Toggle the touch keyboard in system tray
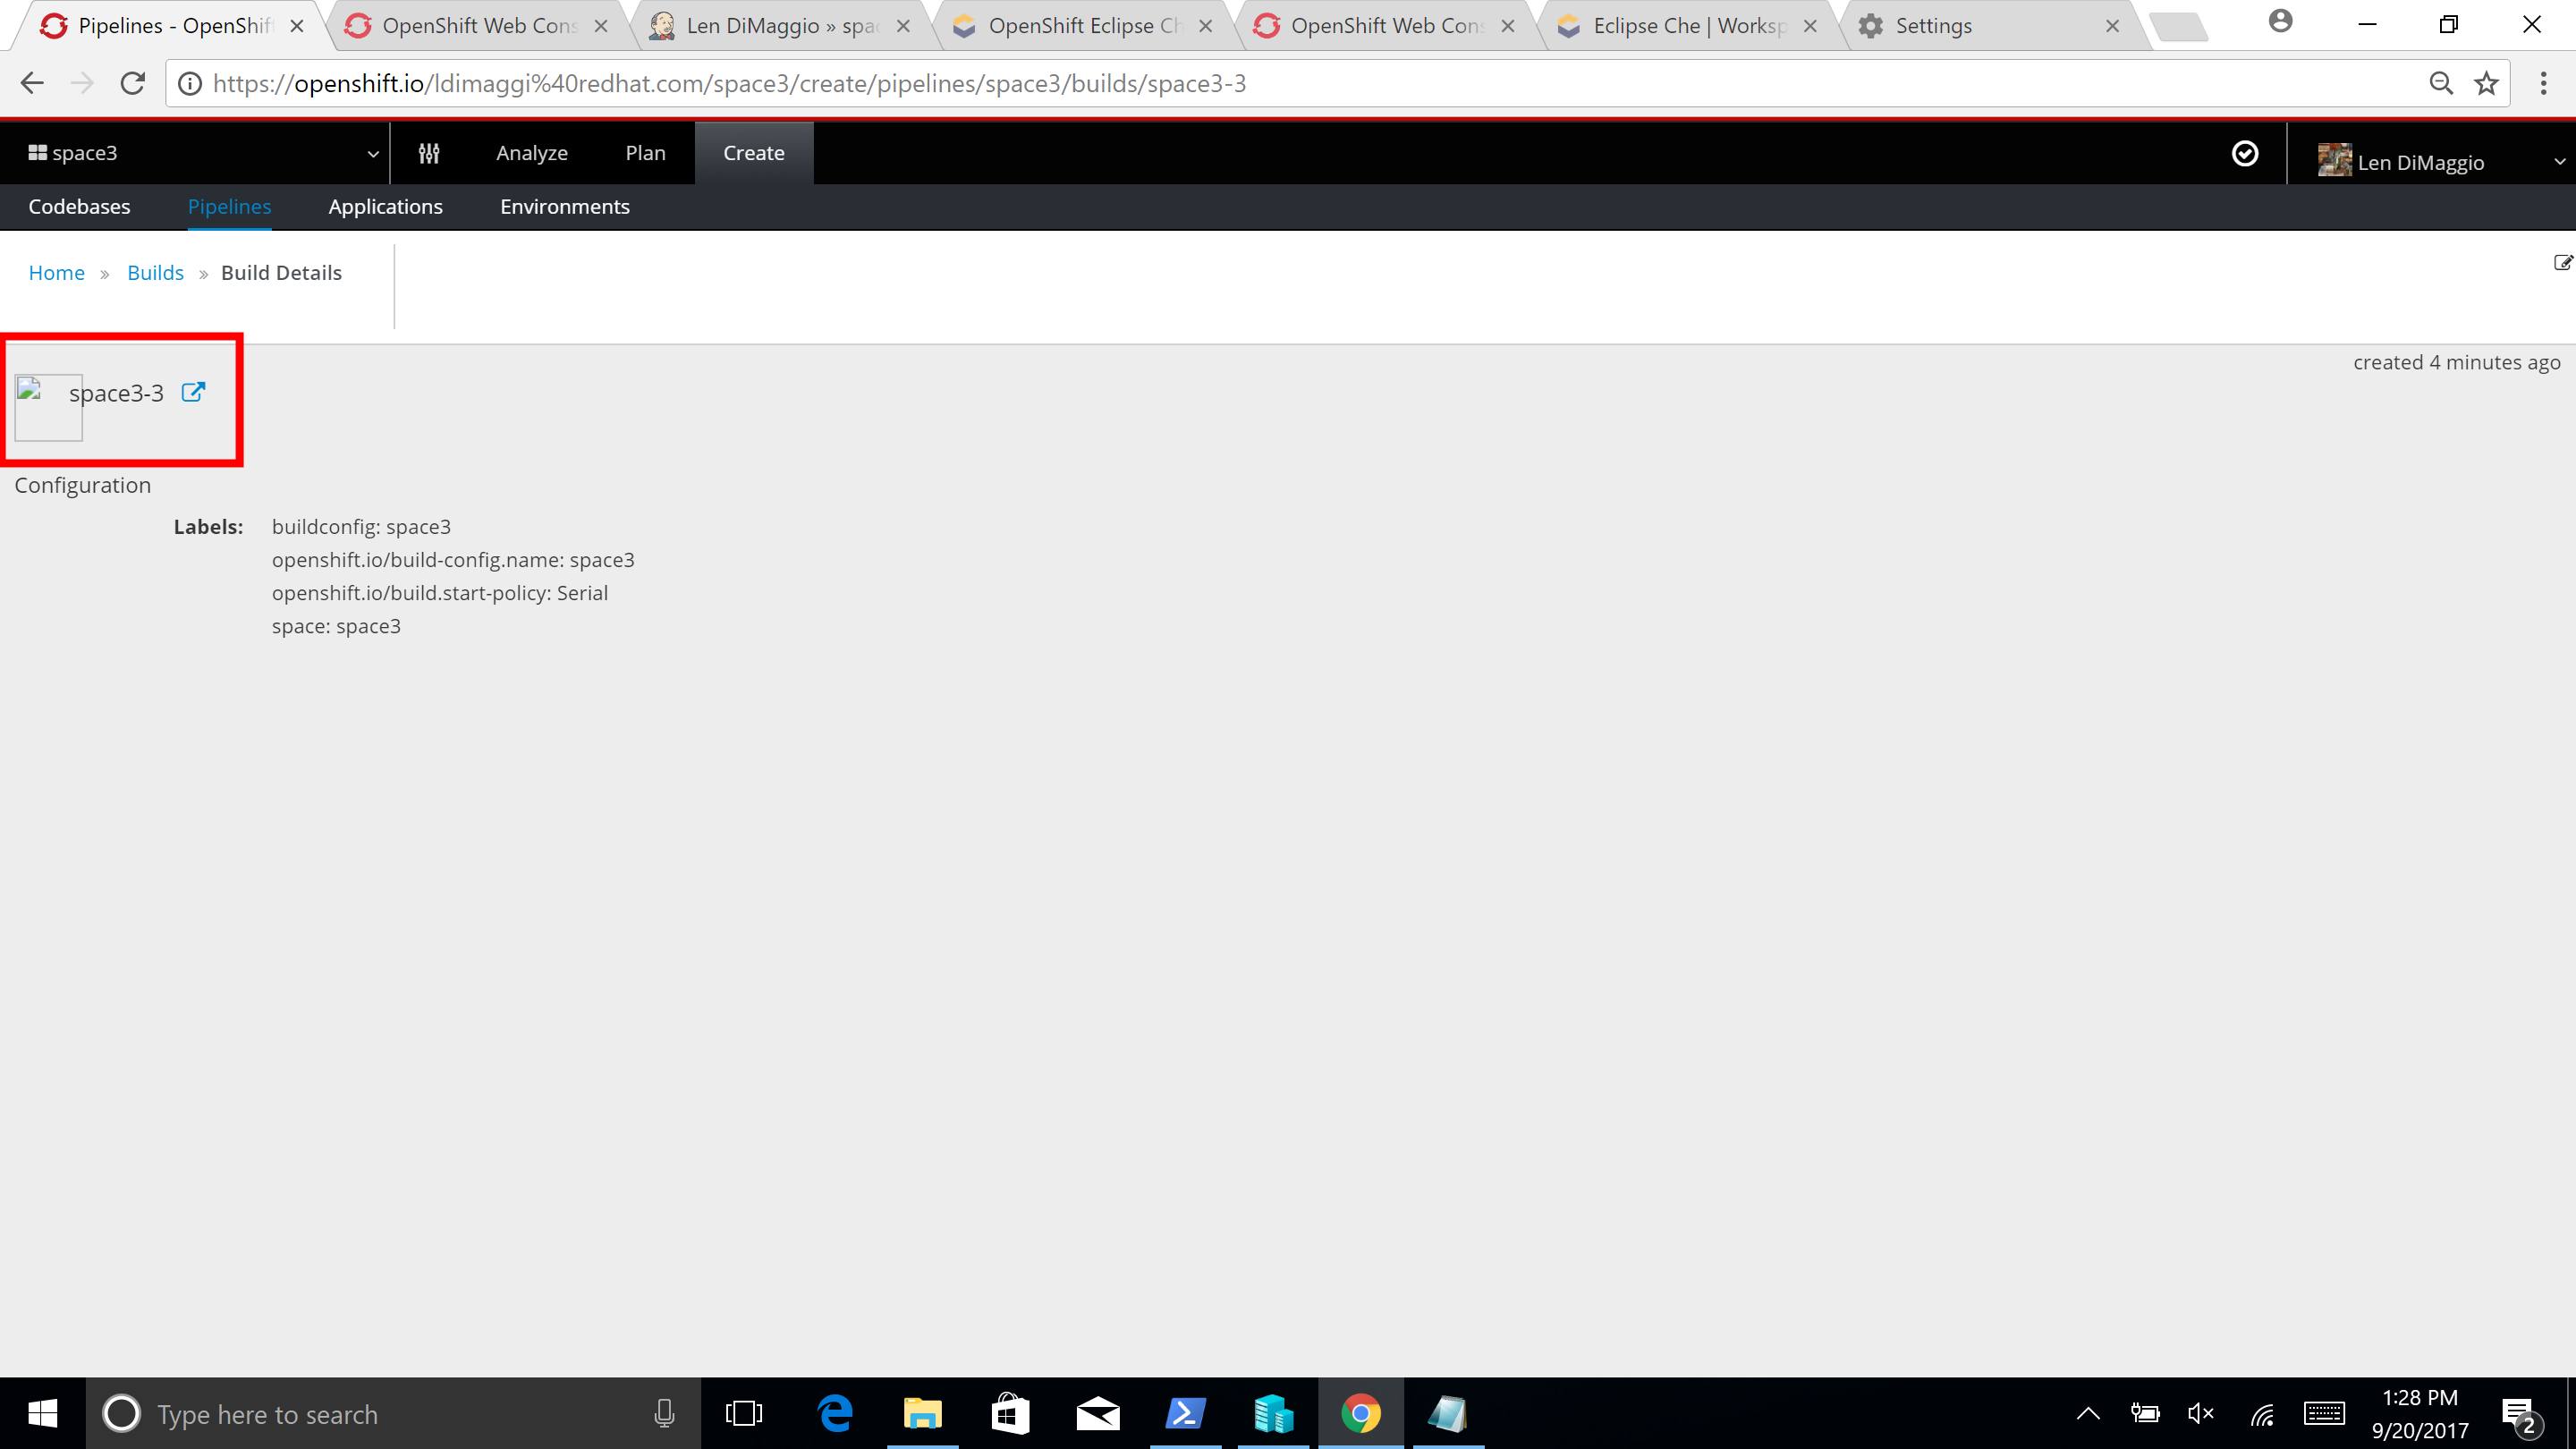Image resolution: width=2576 pixels, height=1449 pixels. tap(2324, 1414)
